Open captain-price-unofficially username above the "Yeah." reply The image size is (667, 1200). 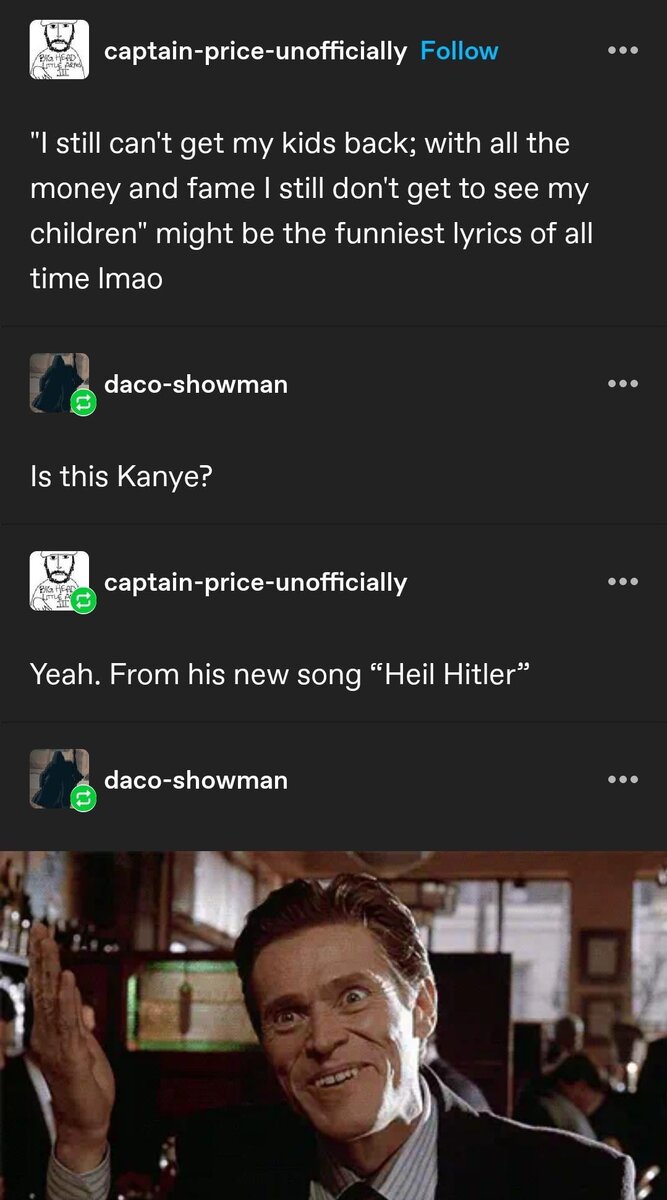[x=256, y=583]
